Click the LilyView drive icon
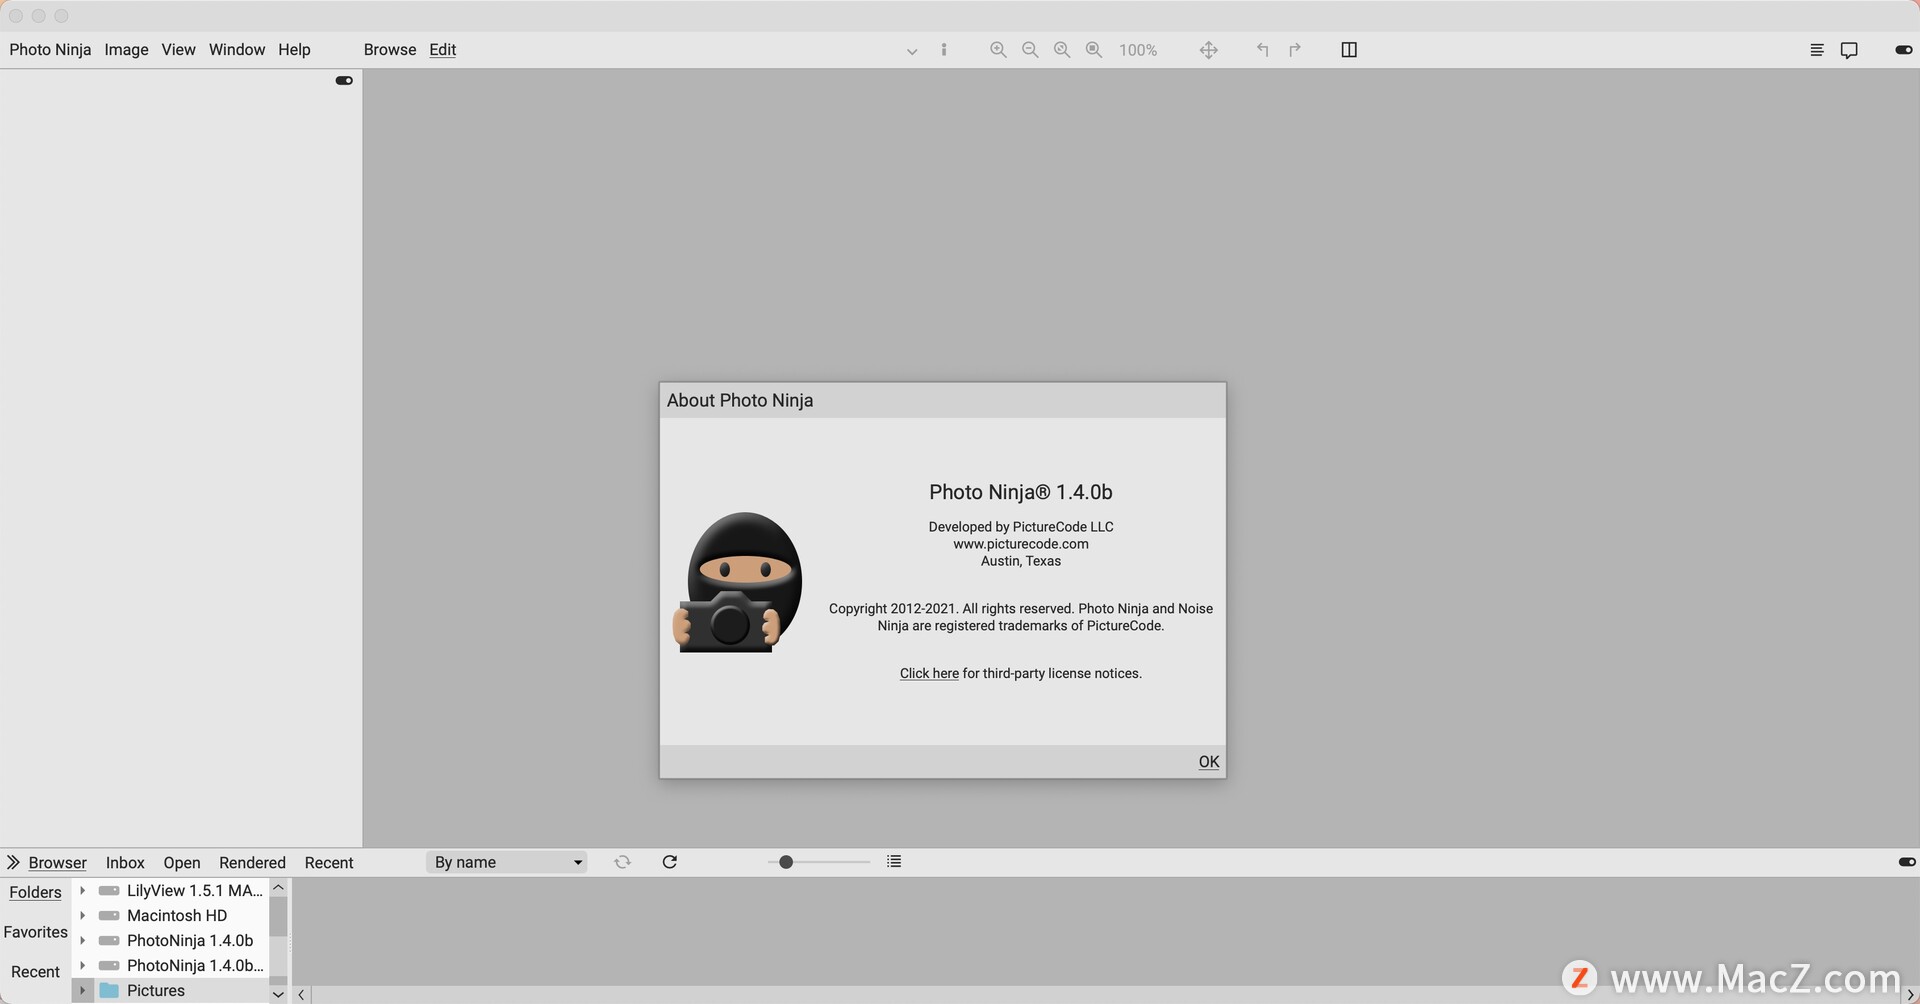1920x1004 pixels. click(109, 890)
